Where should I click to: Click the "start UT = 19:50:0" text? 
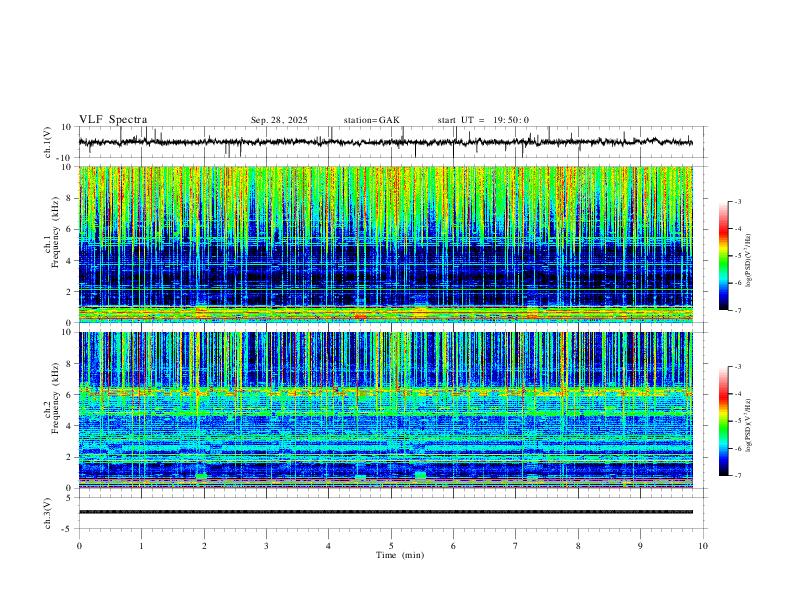point(483,120)
